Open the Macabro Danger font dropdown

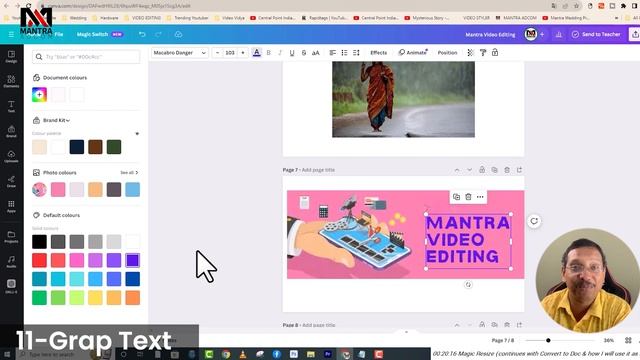(180, 53)
